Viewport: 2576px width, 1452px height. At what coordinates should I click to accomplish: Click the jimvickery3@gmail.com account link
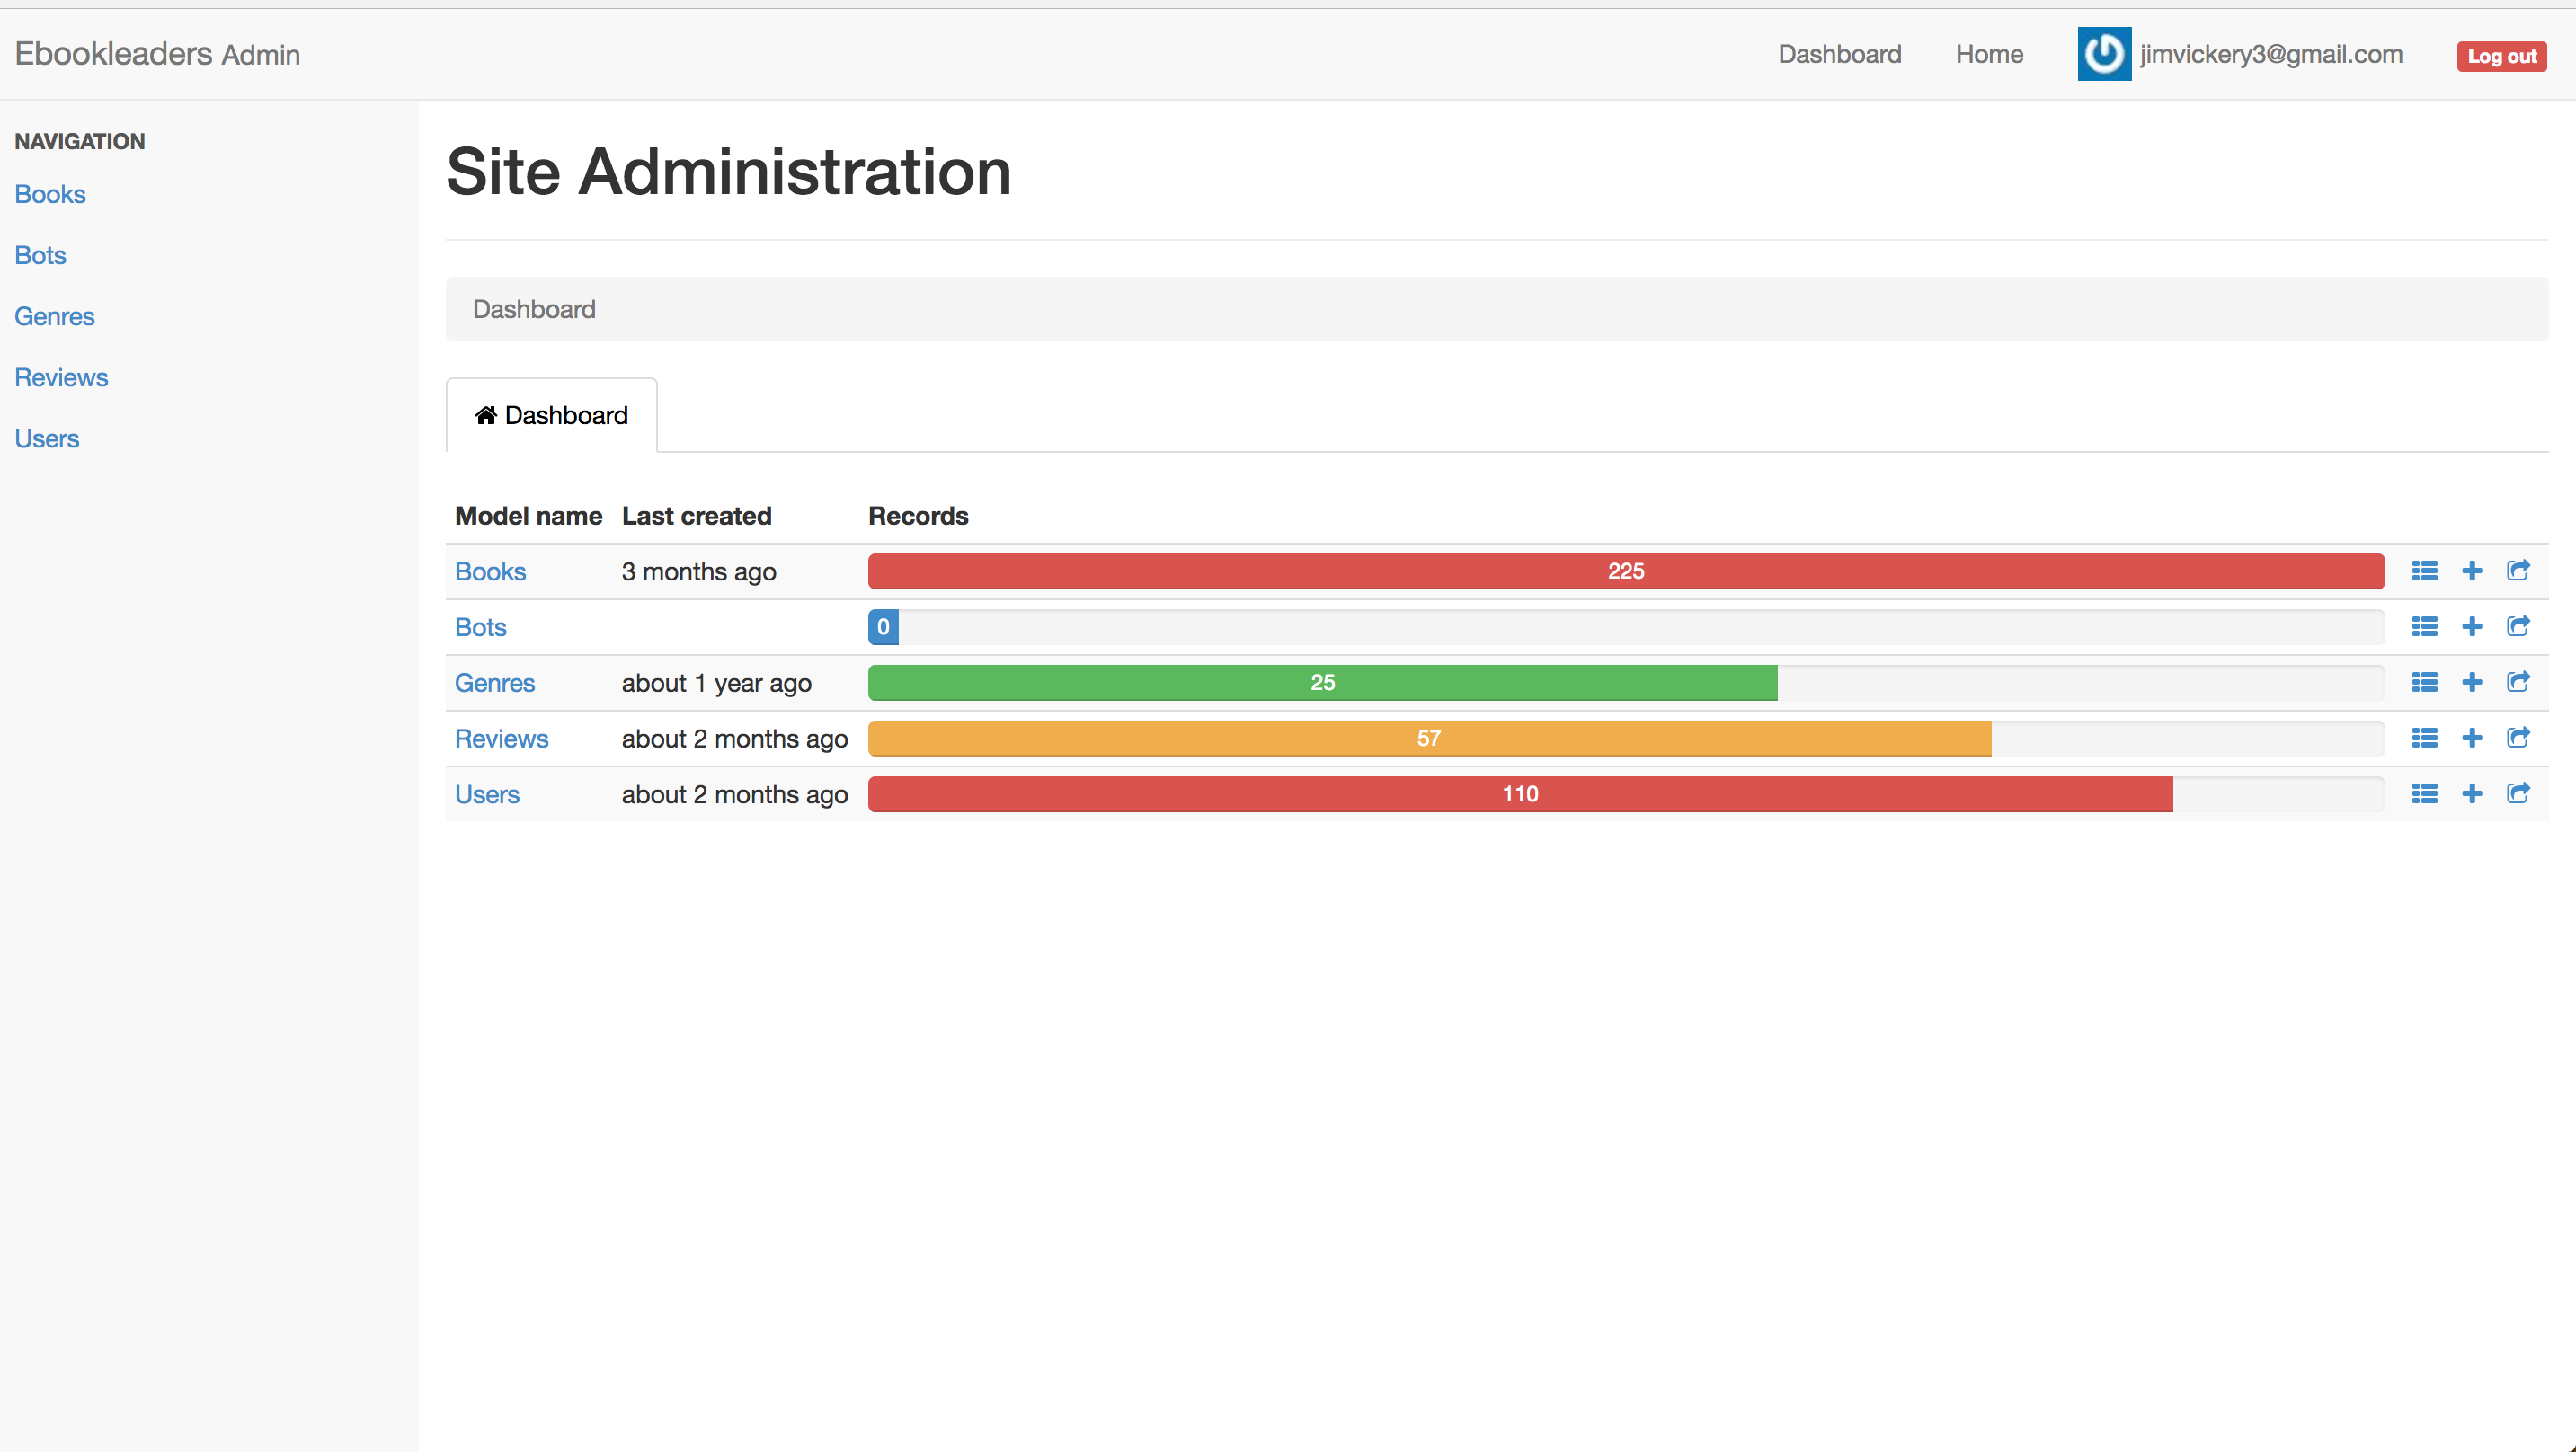pos(2270,54)
